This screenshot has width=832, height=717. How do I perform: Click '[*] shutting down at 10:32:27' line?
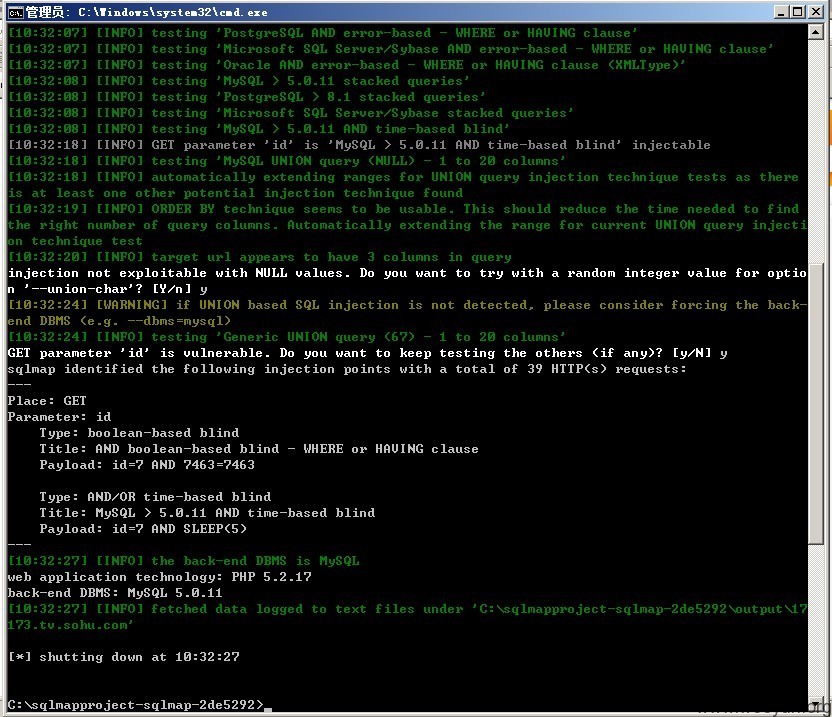tap(124, 656)
